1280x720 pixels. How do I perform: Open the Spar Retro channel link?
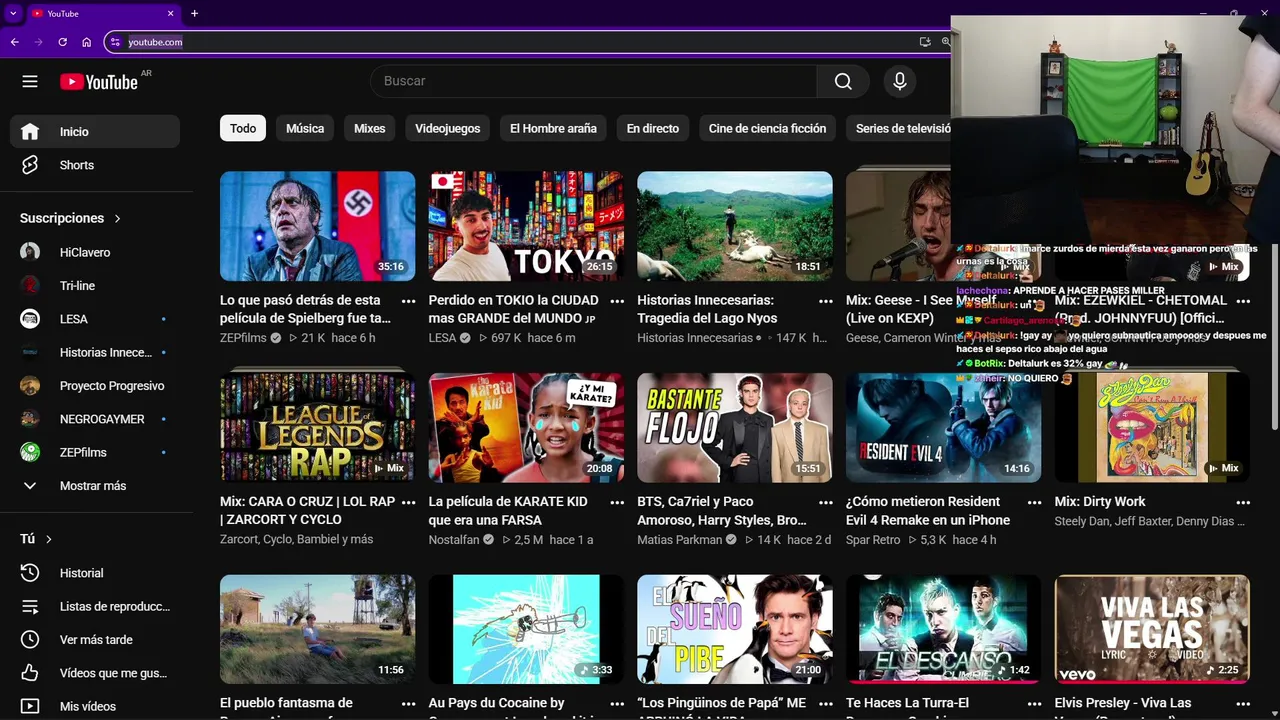point(873,540)
